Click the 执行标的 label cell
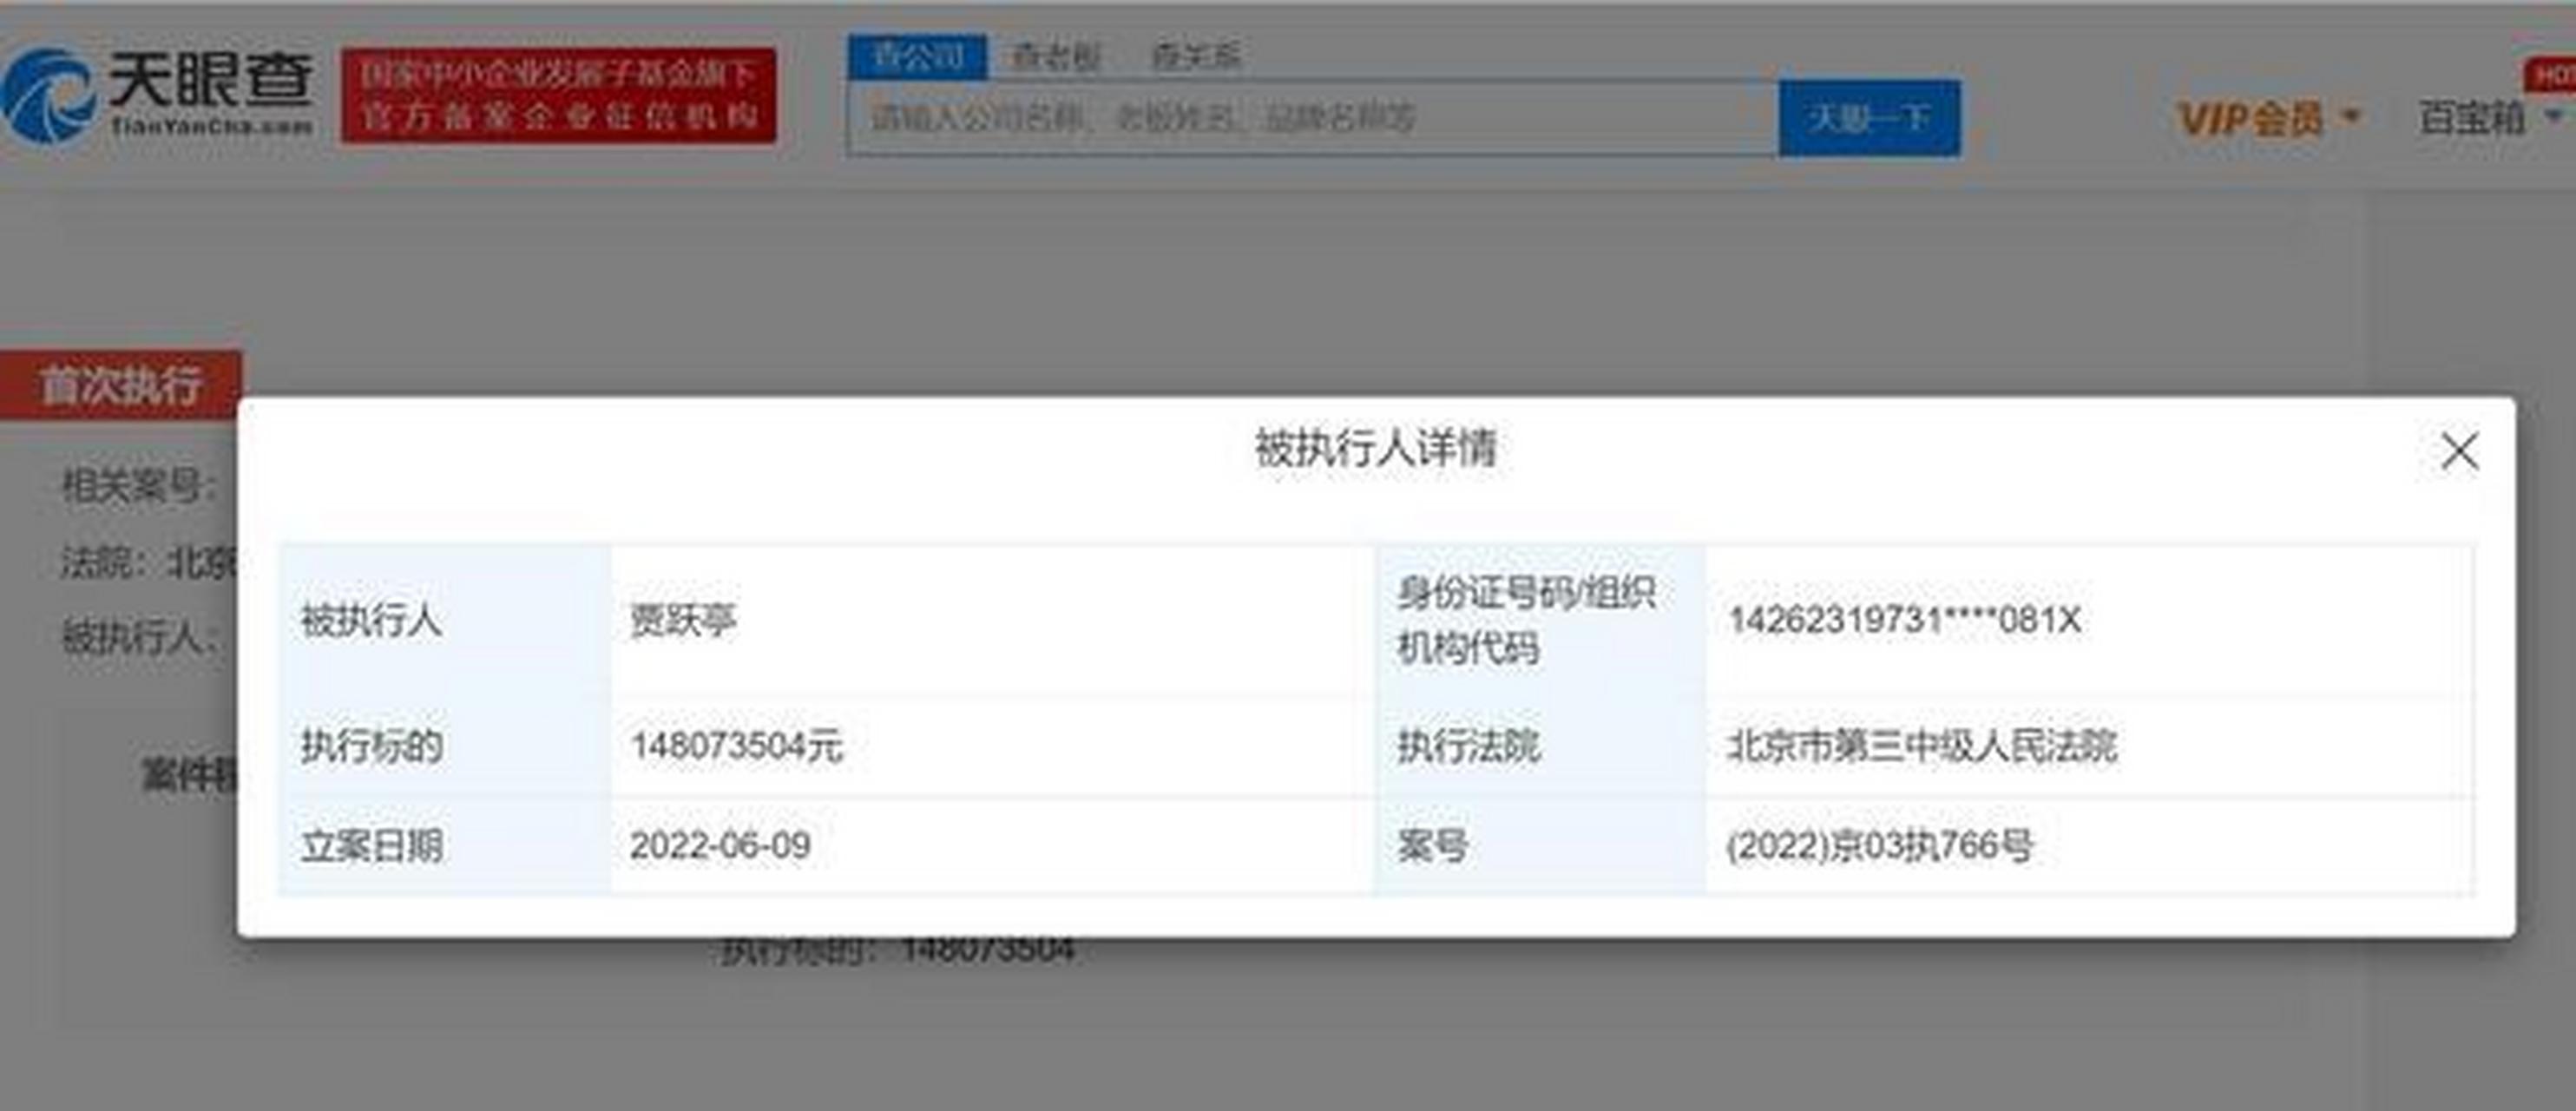 click(446, 746)
